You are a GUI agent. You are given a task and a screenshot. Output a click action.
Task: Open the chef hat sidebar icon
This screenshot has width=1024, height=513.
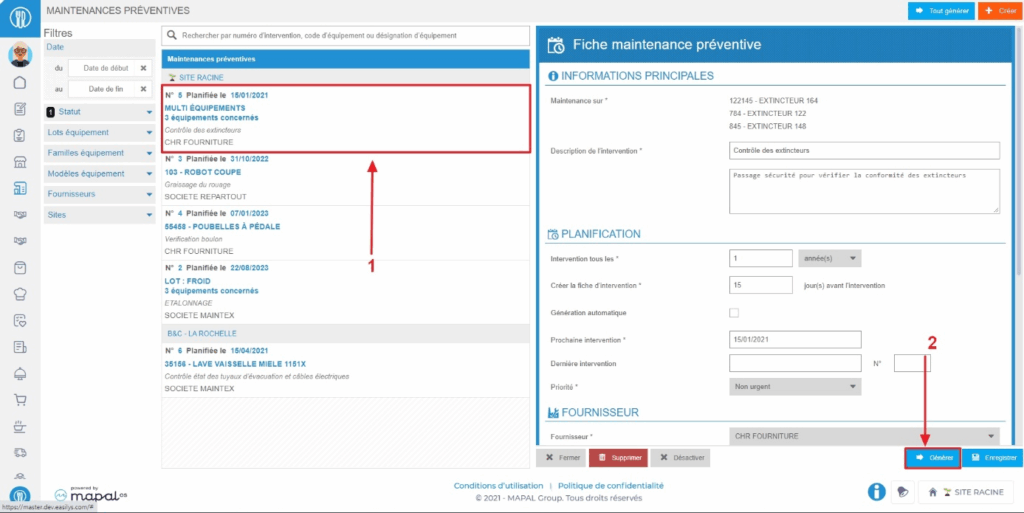19,294
